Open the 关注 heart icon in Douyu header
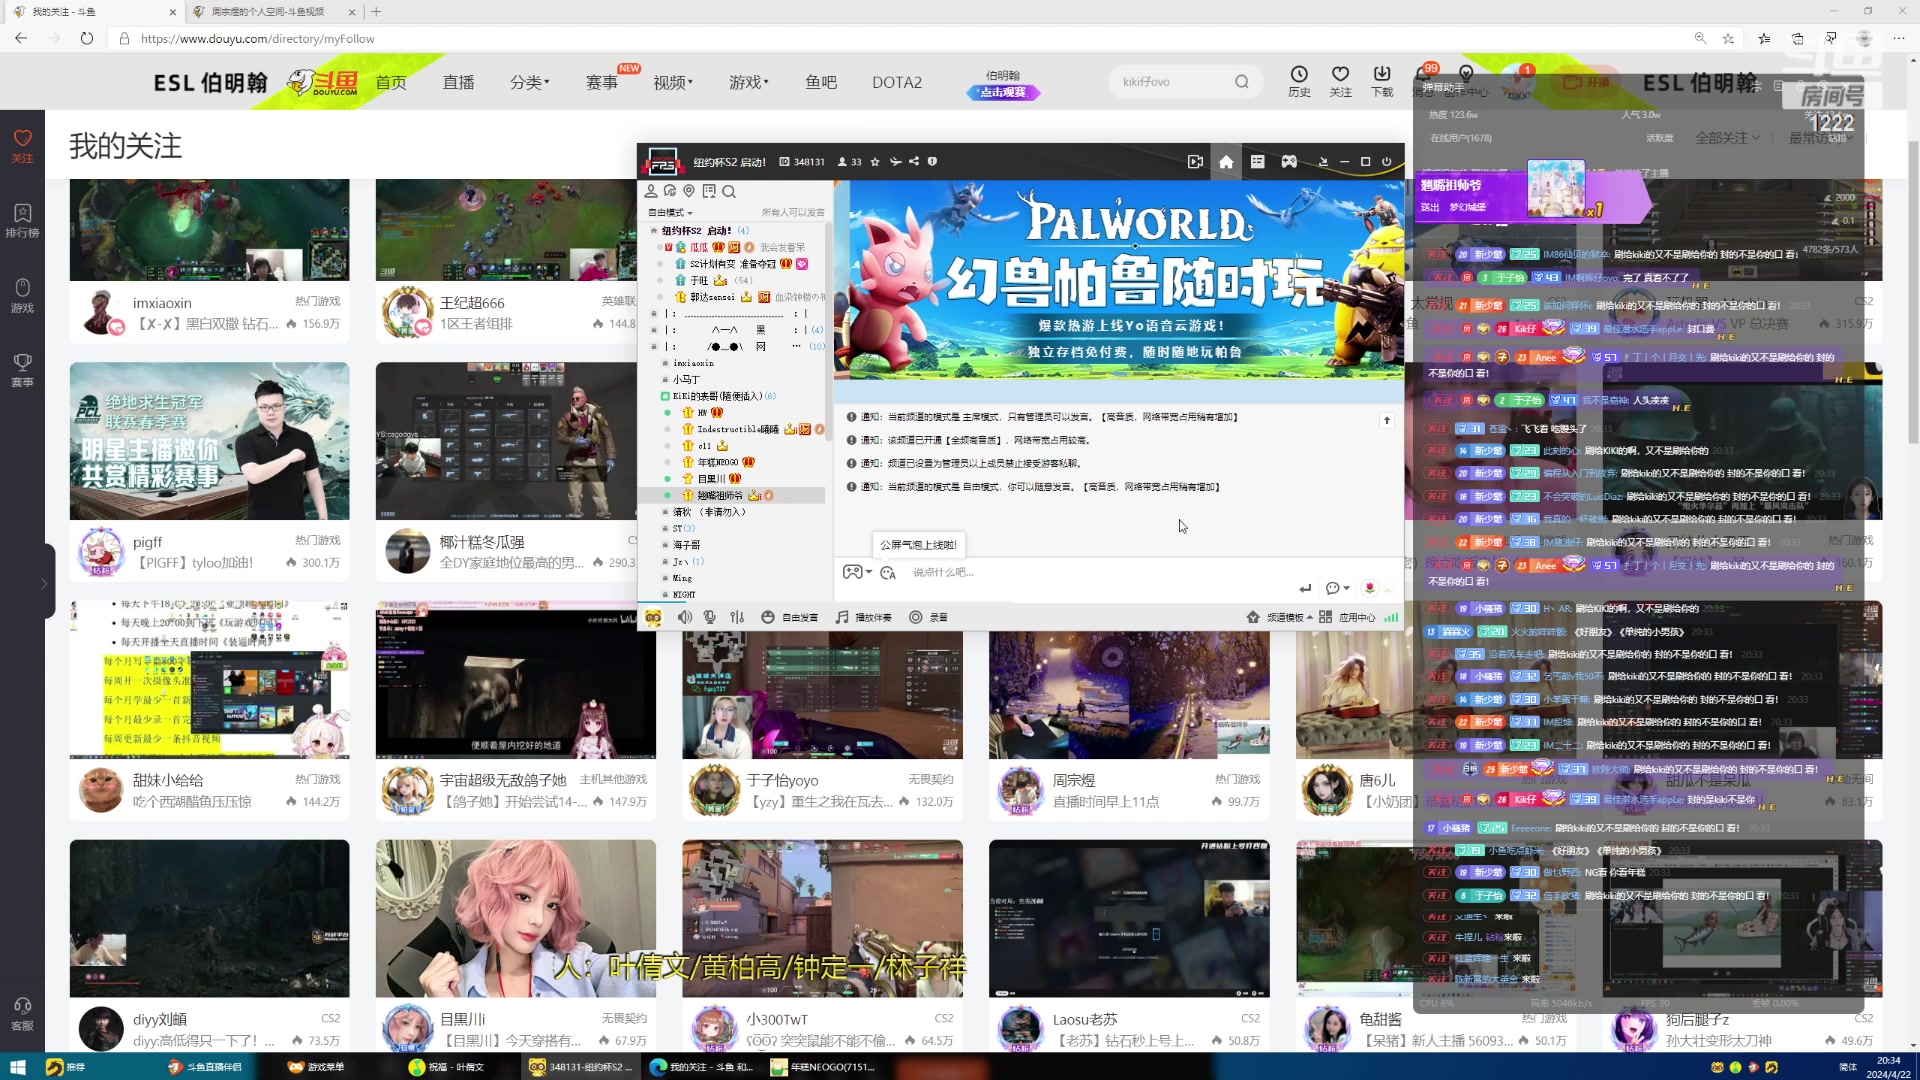Image resolution: width=1920 pixels, height=1080 pixels. pos(1341,81)
